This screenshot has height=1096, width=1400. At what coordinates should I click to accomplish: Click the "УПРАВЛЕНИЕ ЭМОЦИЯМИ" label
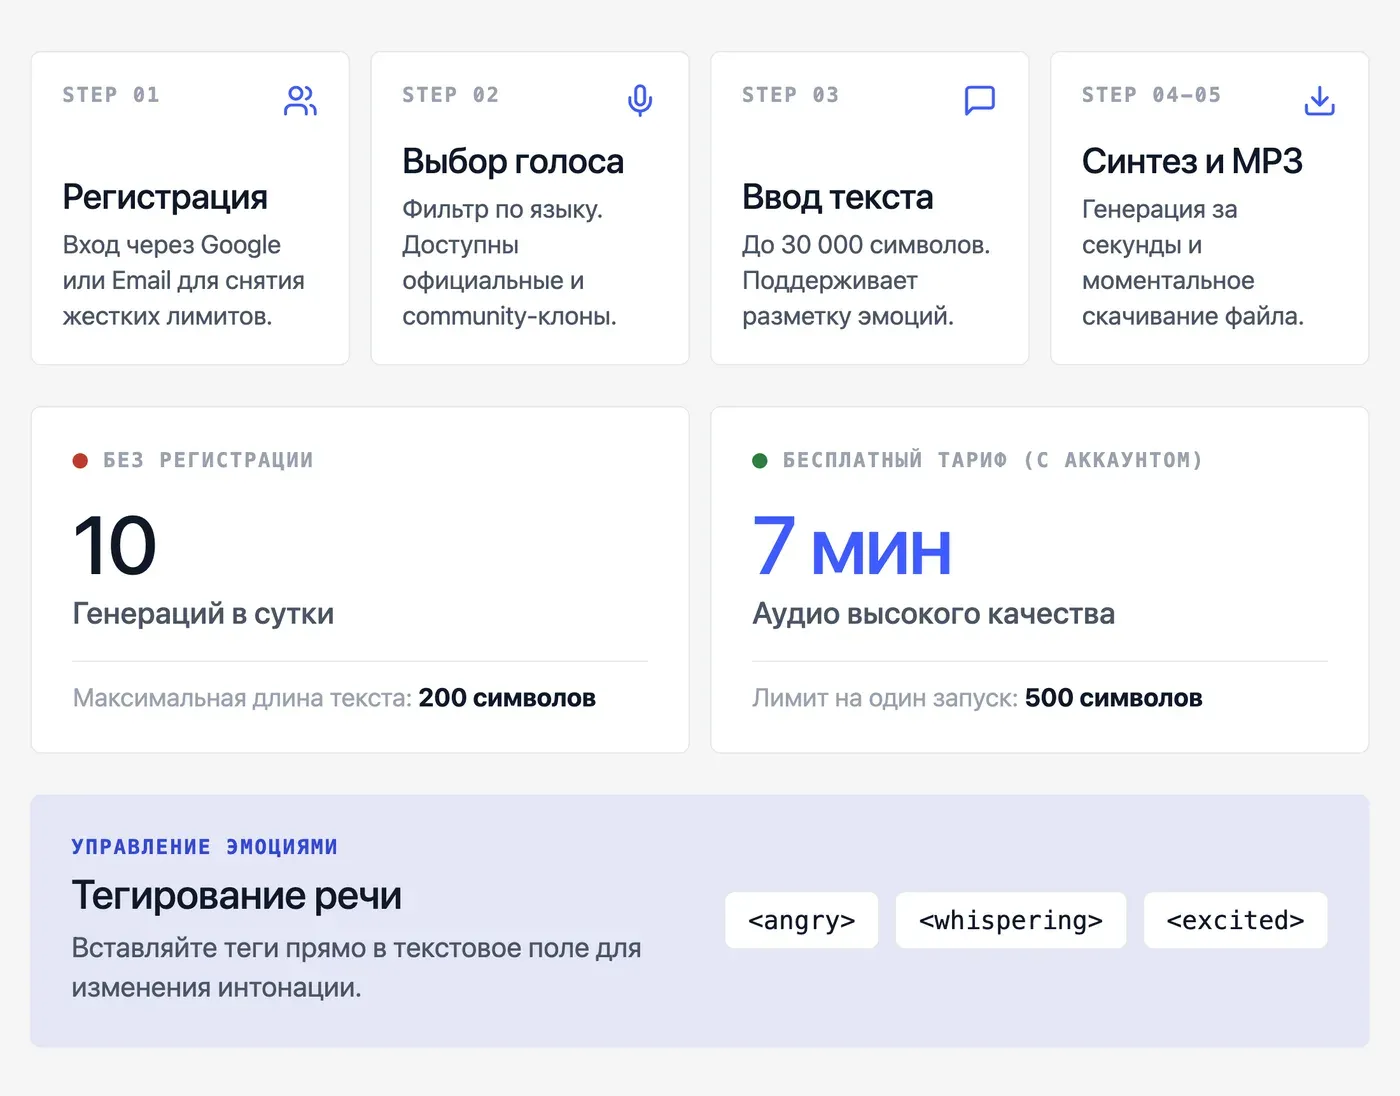point(205,847)
